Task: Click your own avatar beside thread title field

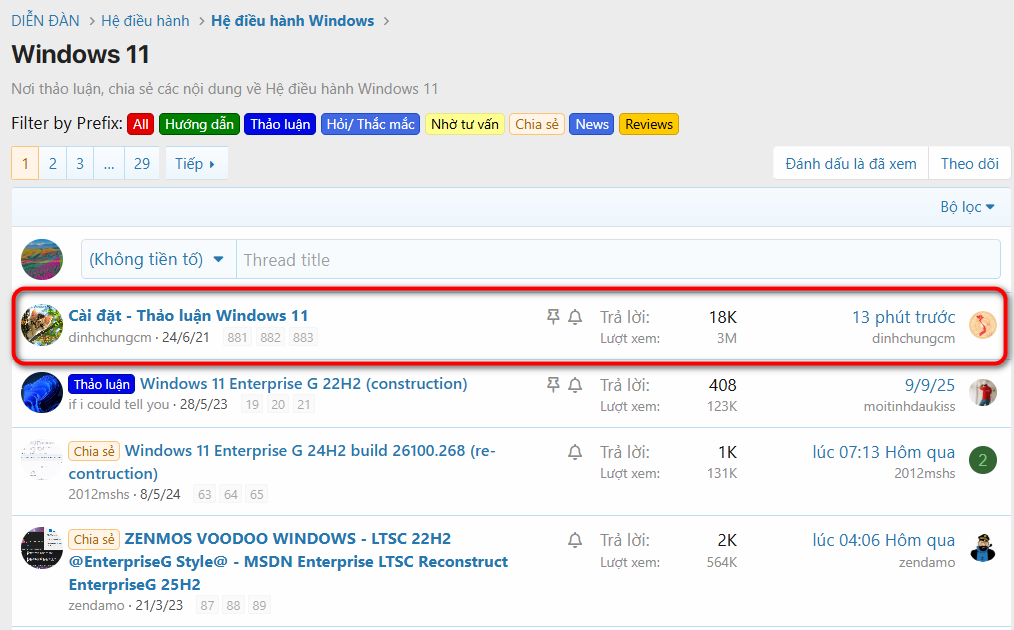Action: click(42, 259)
